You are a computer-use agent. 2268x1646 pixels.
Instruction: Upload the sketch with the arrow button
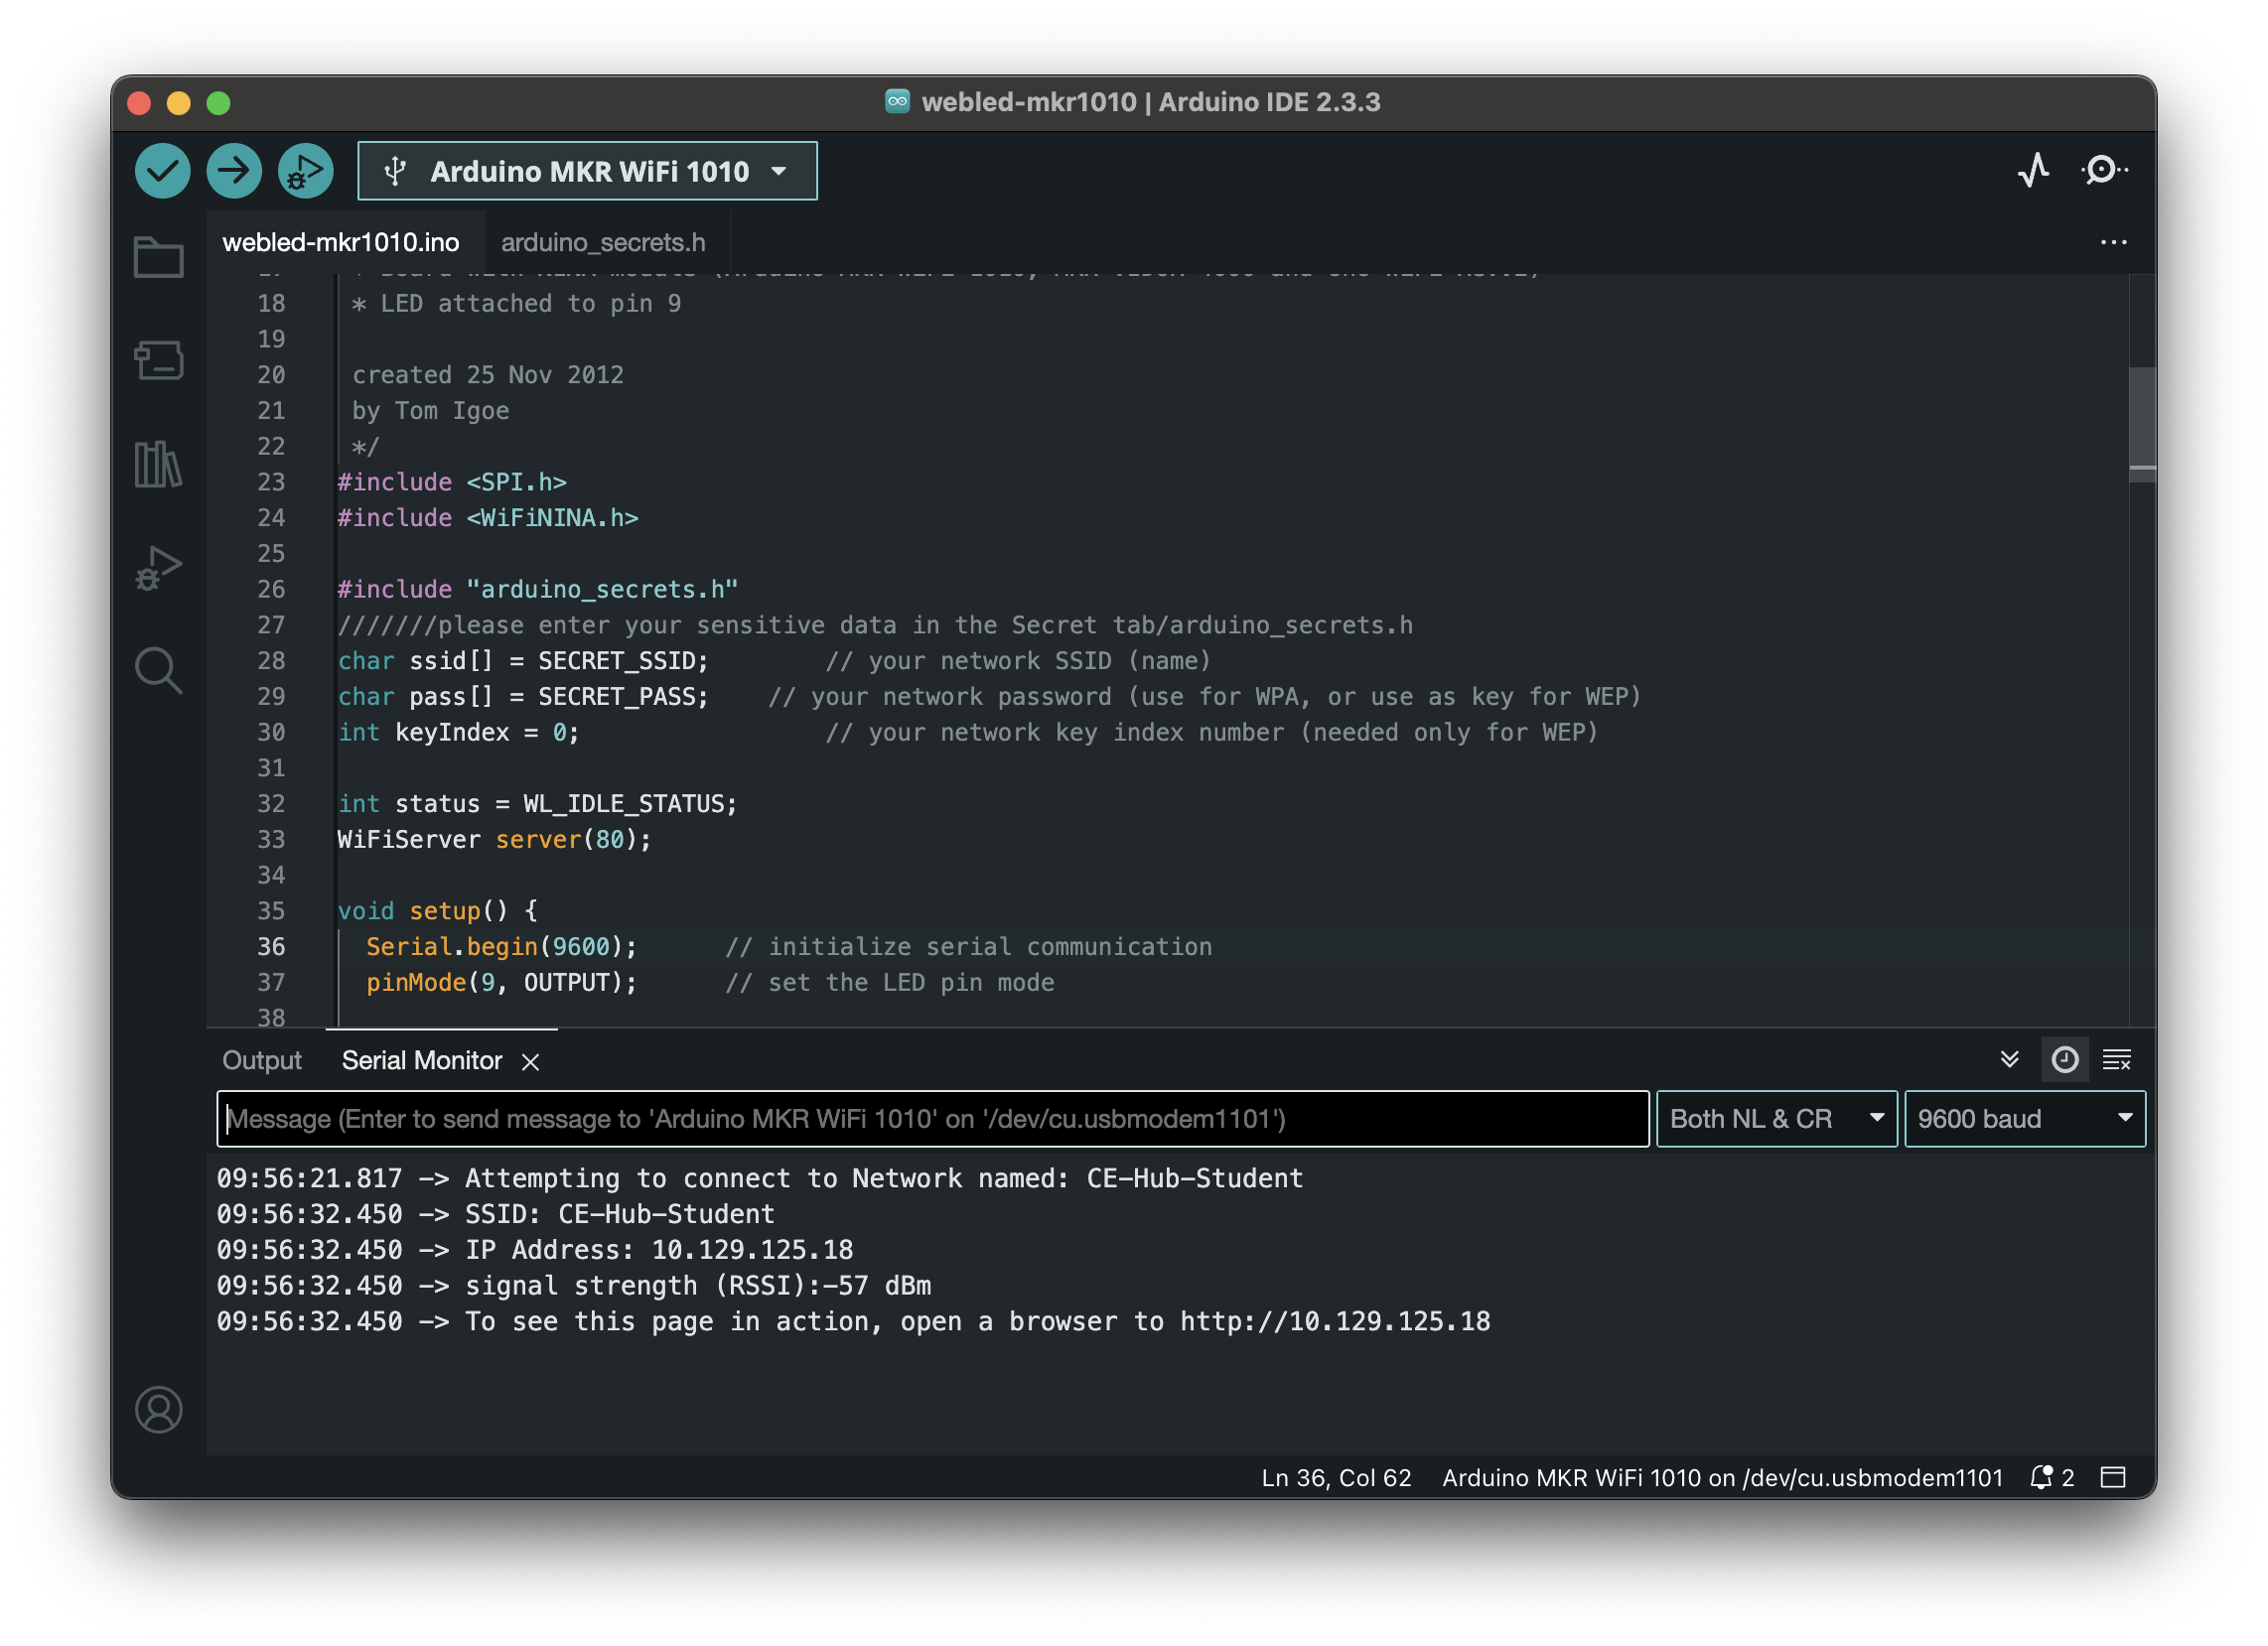[x=234, y=171]
